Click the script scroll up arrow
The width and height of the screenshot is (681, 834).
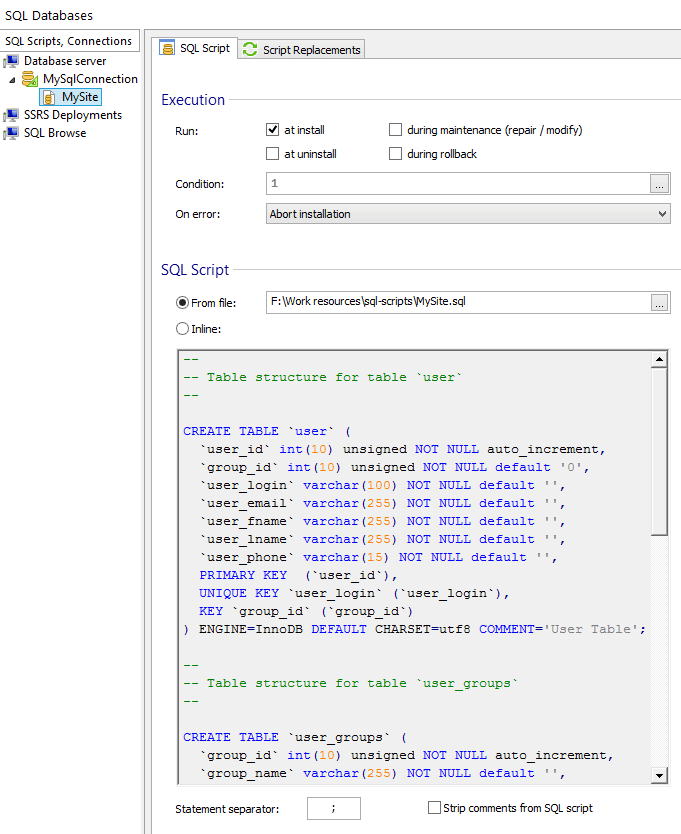pos(659,360)
